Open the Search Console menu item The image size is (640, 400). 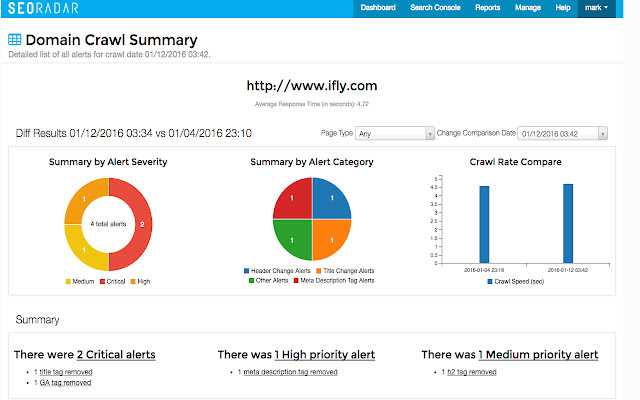pos(435,8)
